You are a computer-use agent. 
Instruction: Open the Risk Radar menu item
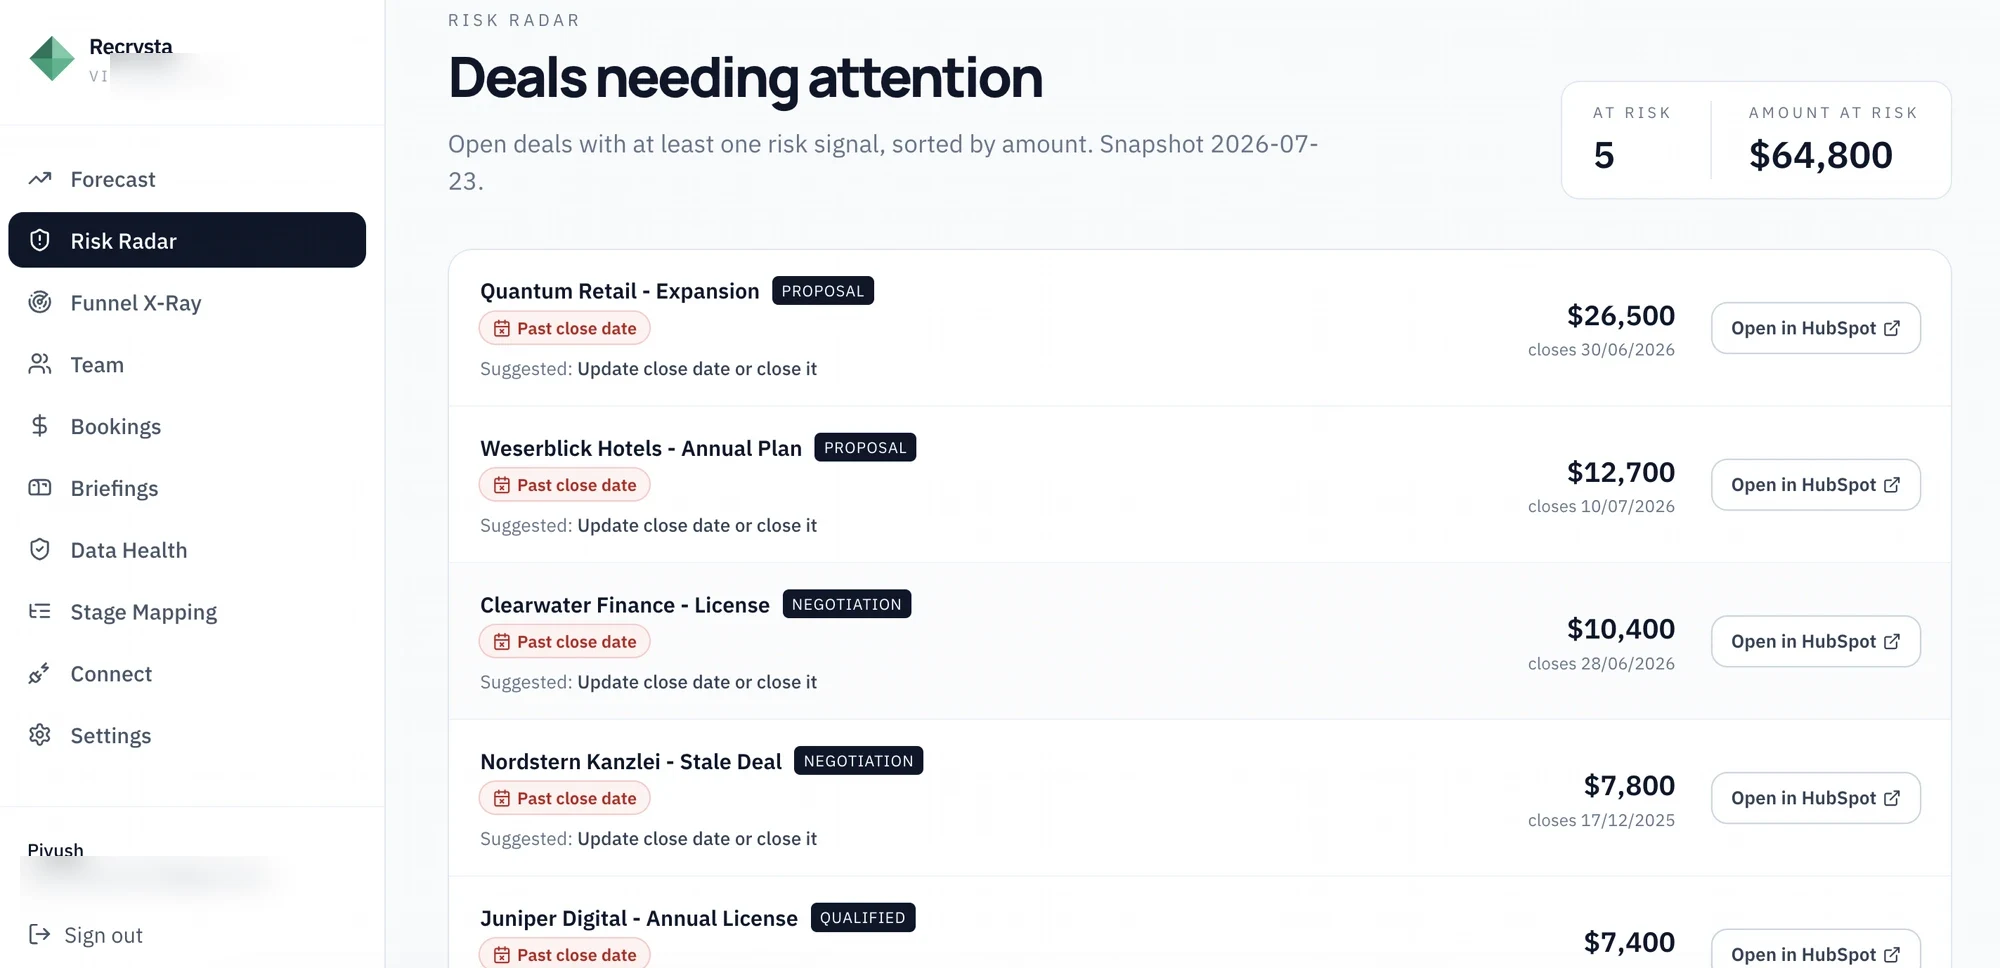pos(187,240)
